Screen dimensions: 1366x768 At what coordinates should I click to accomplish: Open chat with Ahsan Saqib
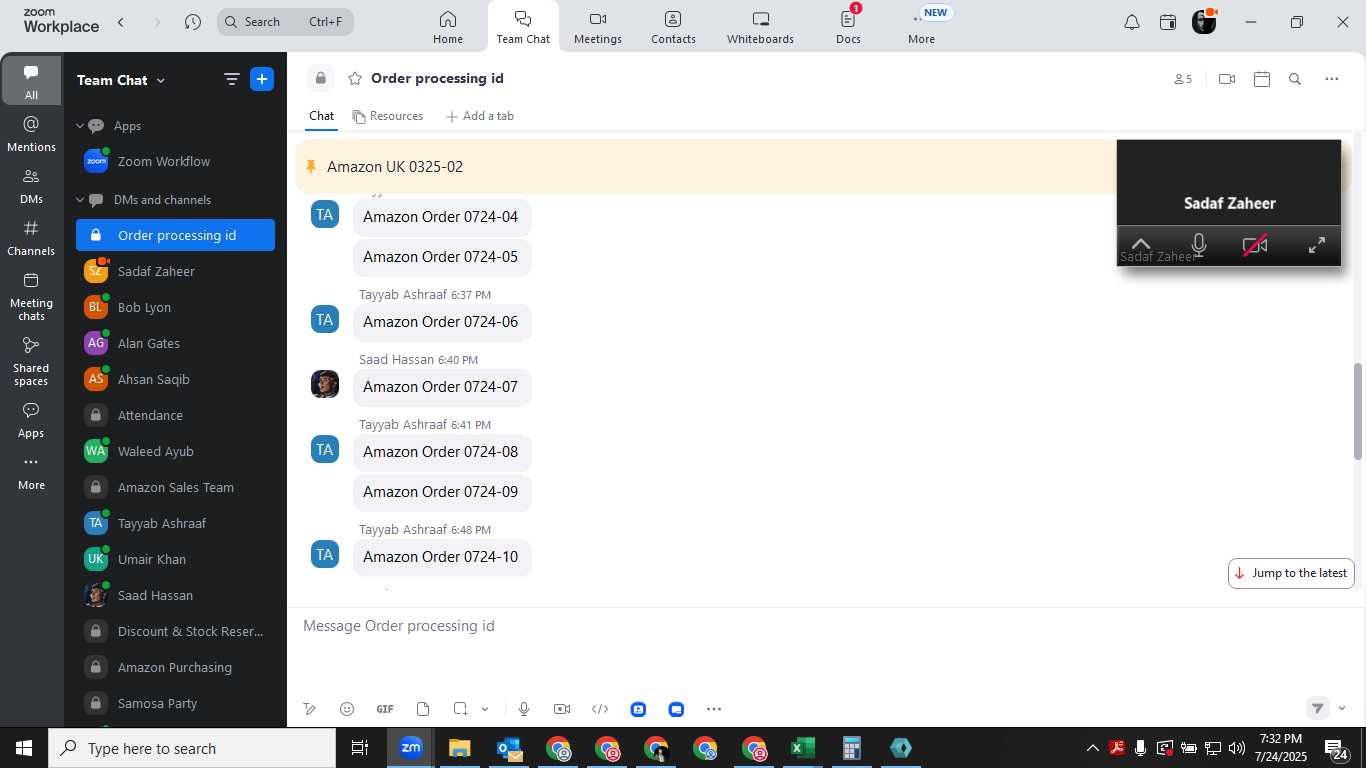pos(175,379)
